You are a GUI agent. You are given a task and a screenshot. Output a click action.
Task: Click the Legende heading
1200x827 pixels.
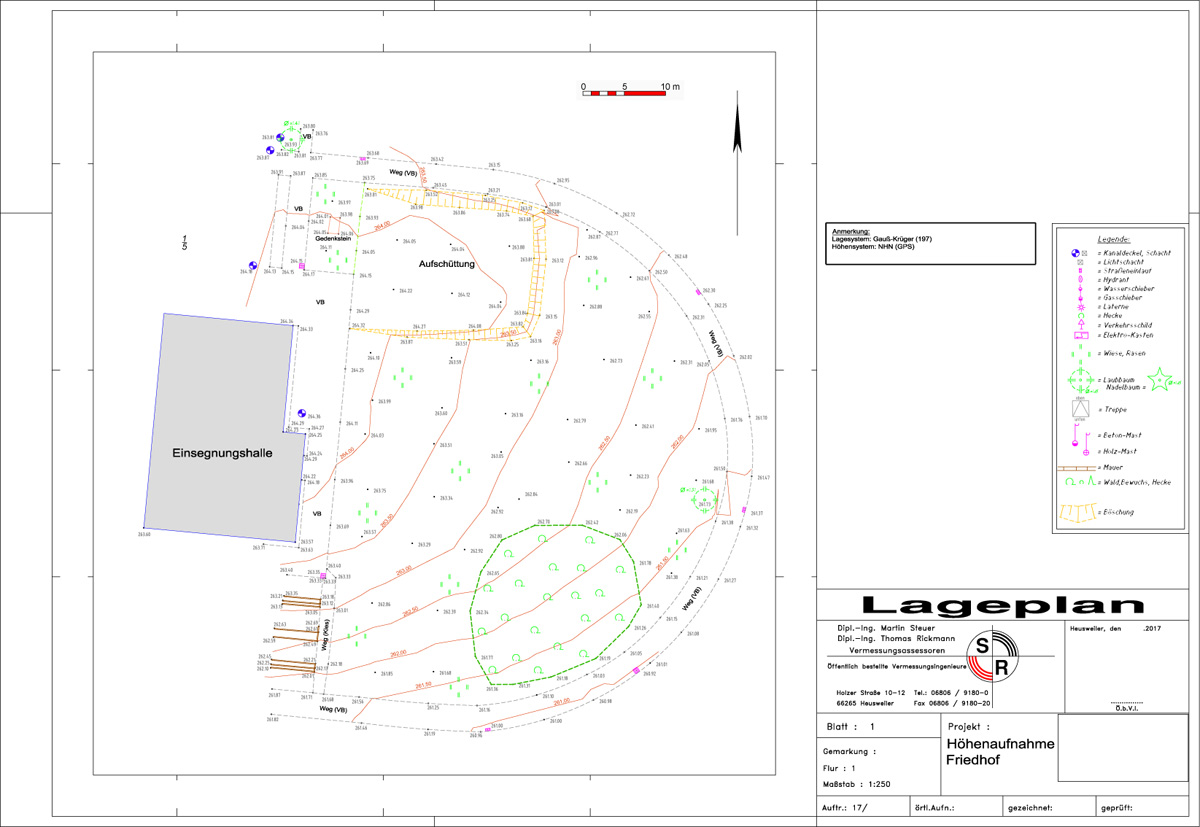click(x=1113, y=240)
